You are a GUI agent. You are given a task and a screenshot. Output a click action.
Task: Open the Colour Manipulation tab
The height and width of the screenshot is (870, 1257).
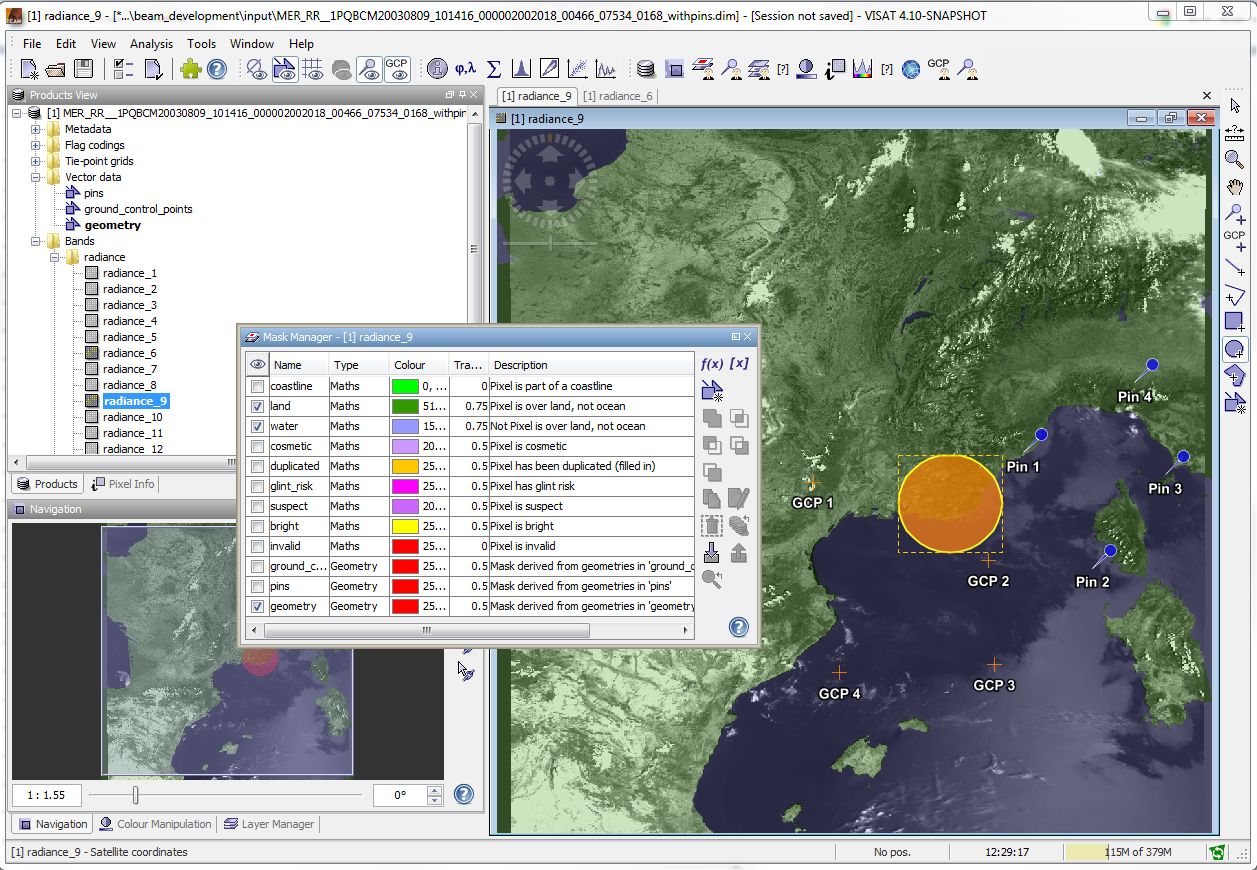point(156,824)
